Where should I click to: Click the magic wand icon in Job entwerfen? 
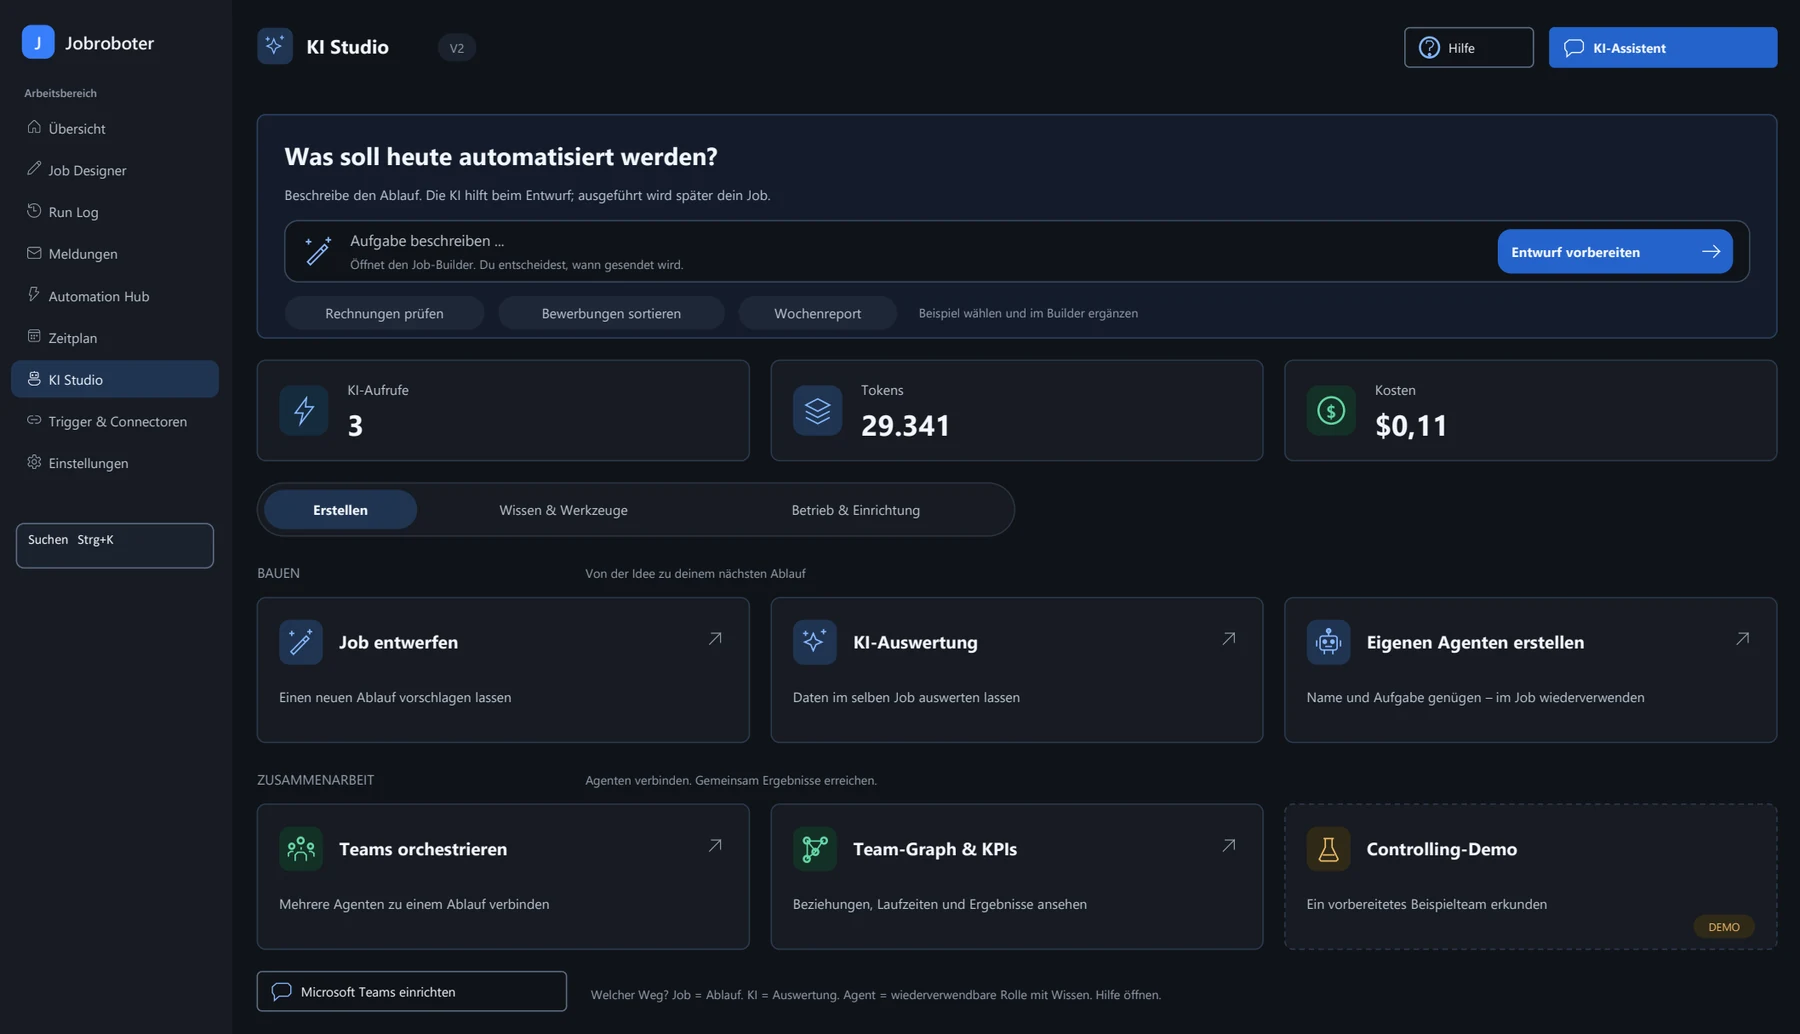pyautogui.click(x=301, y=642)
